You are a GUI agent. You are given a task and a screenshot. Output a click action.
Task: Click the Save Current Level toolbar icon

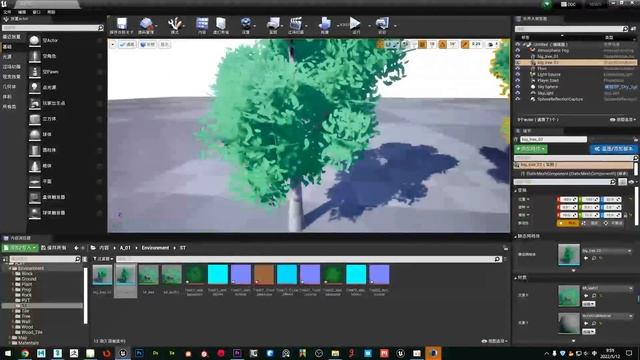(x=122, y=23)
